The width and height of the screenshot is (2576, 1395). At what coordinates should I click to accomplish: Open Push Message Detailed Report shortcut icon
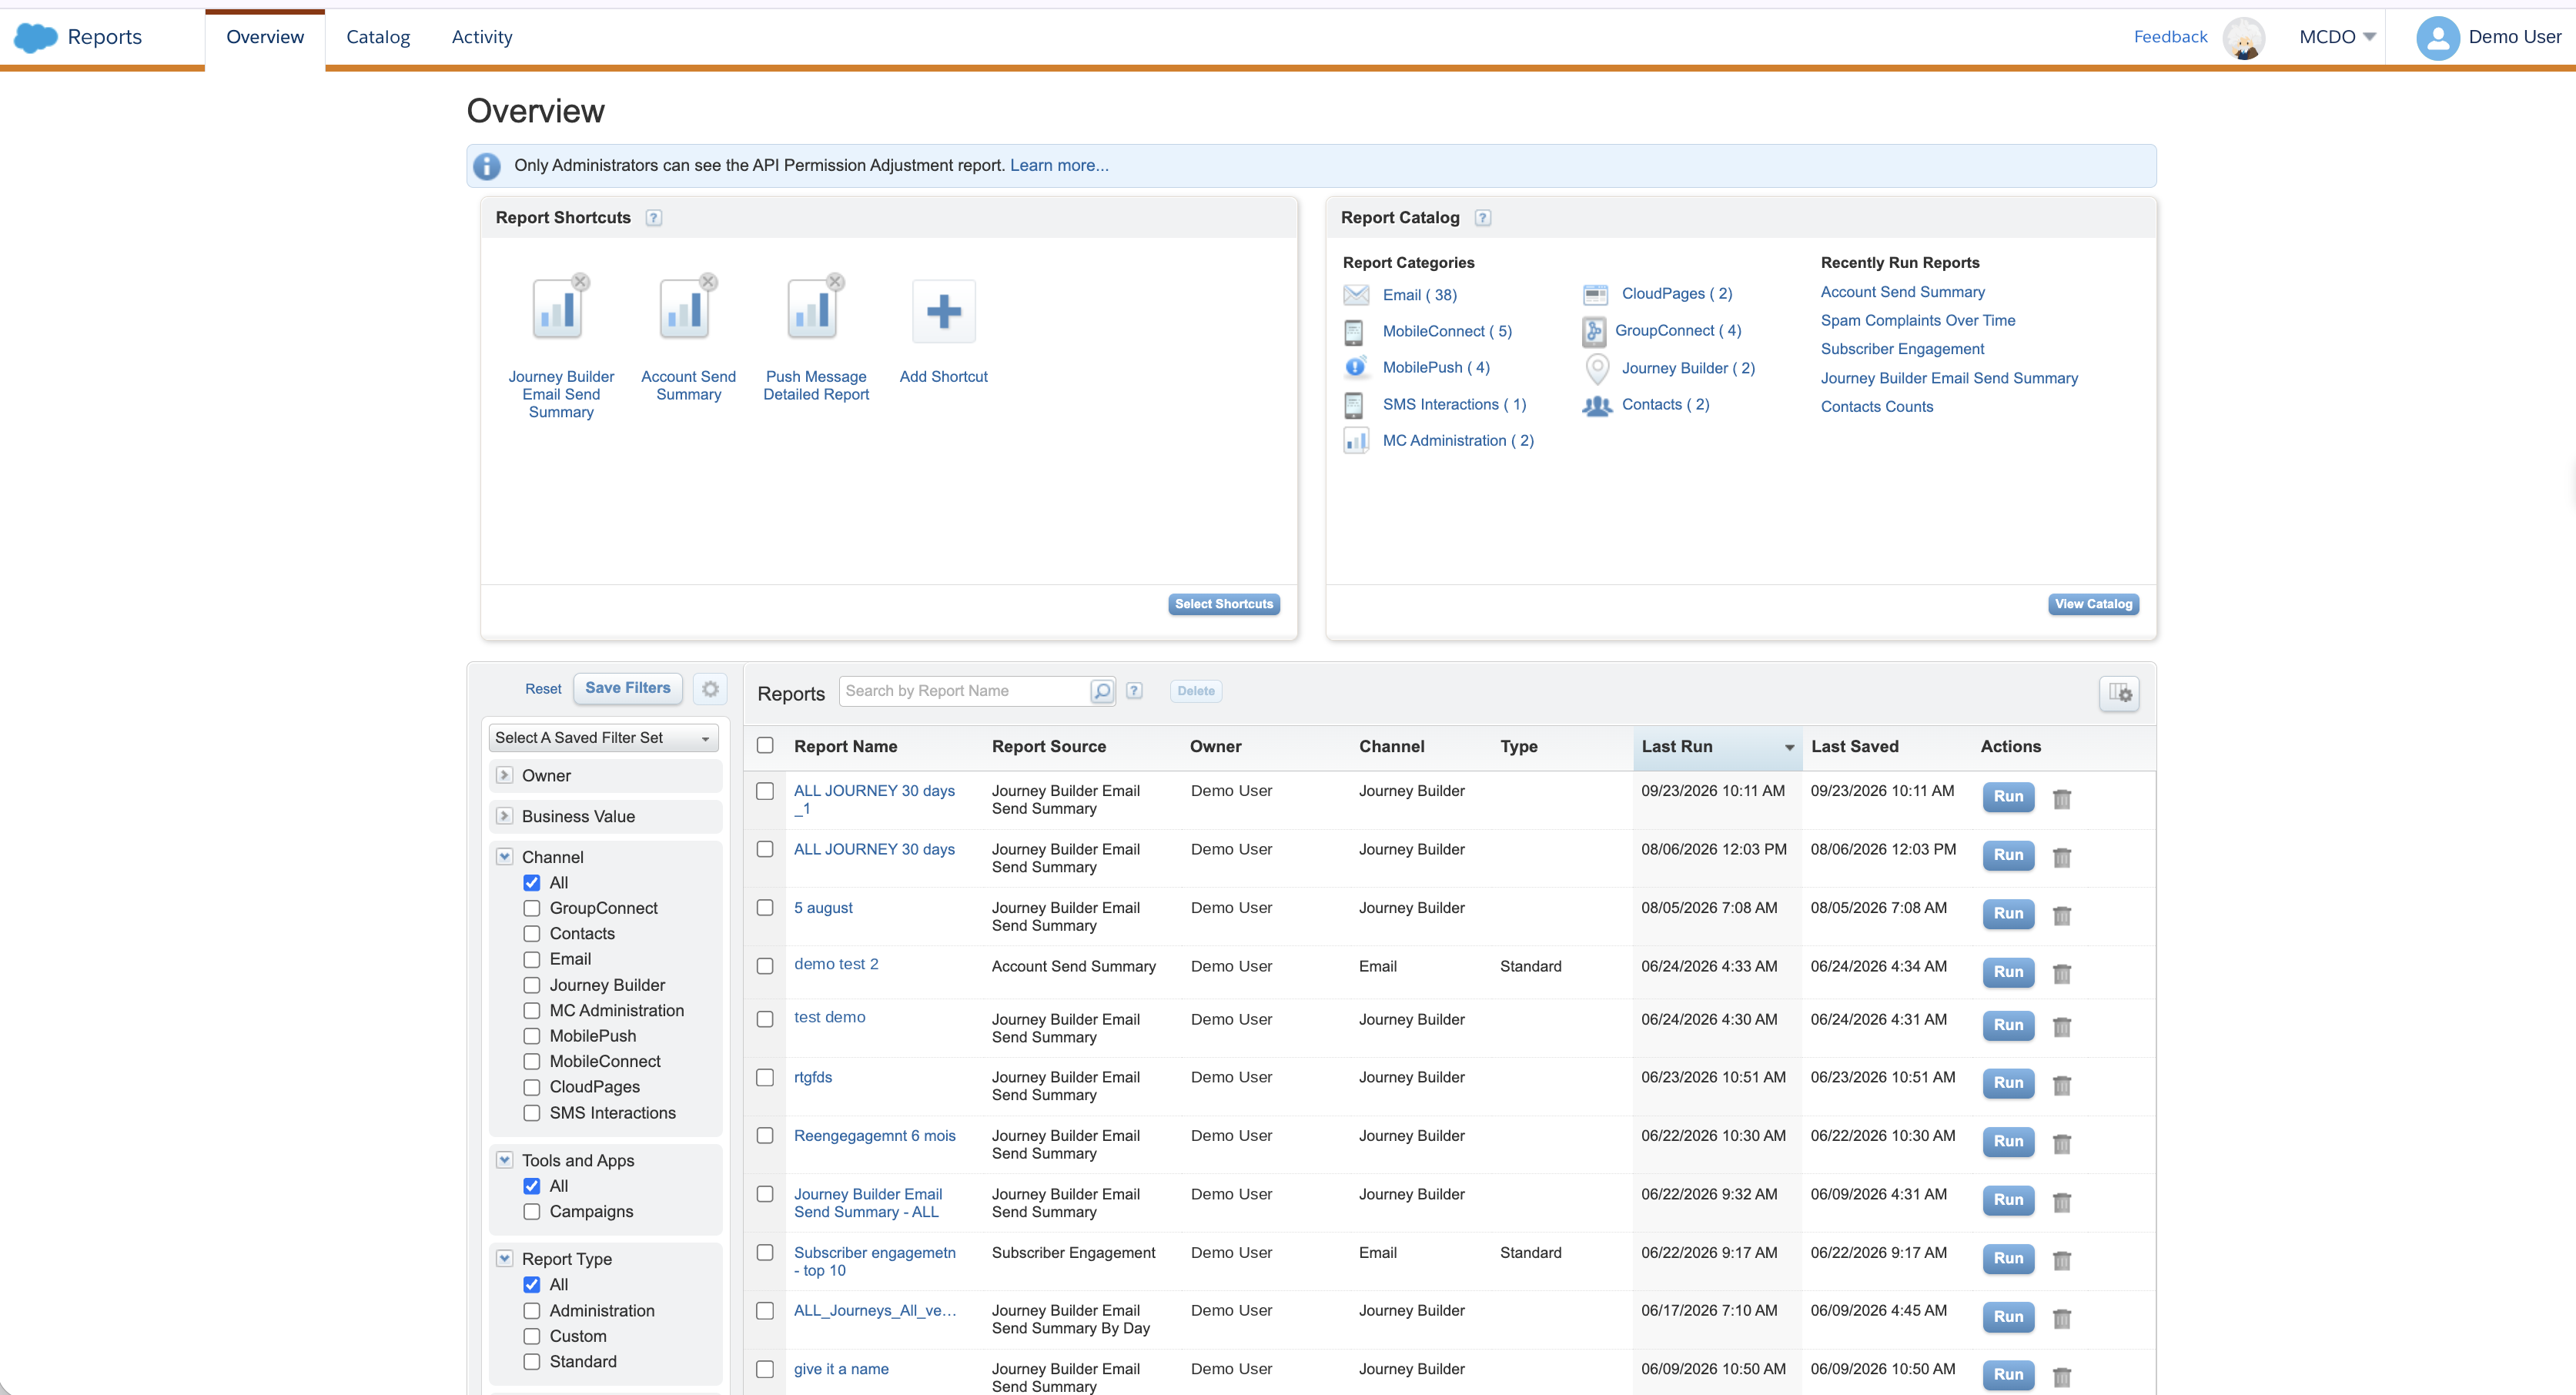812,310
